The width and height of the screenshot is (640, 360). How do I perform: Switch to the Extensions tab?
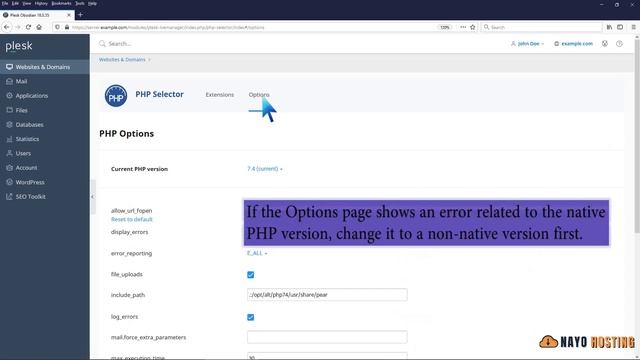coord(220,95)
